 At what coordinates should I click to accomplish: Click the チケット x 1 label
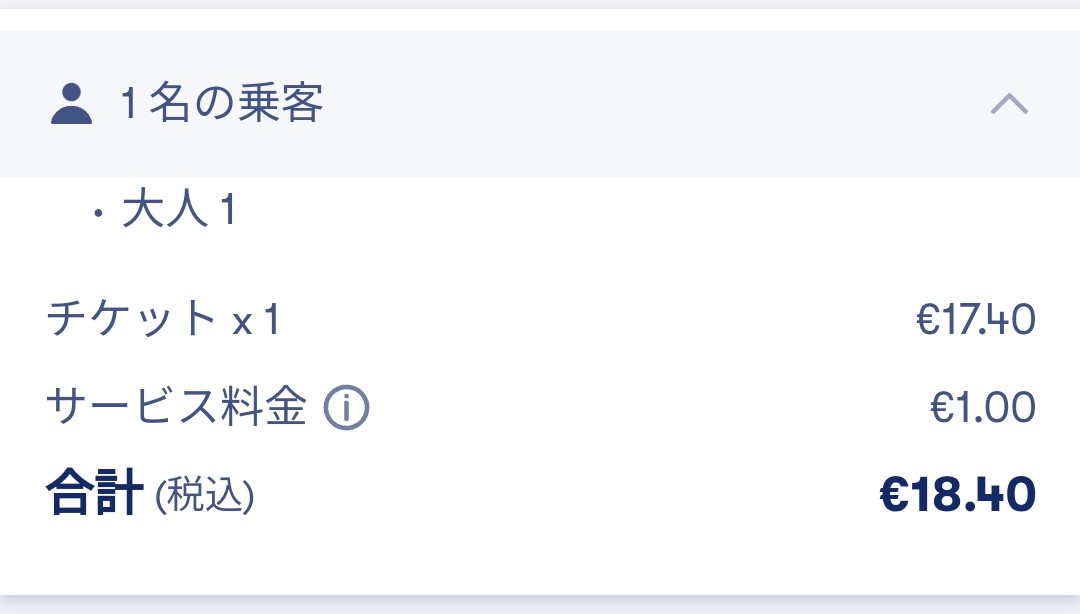pyautogui.click(x=163, y=320)
